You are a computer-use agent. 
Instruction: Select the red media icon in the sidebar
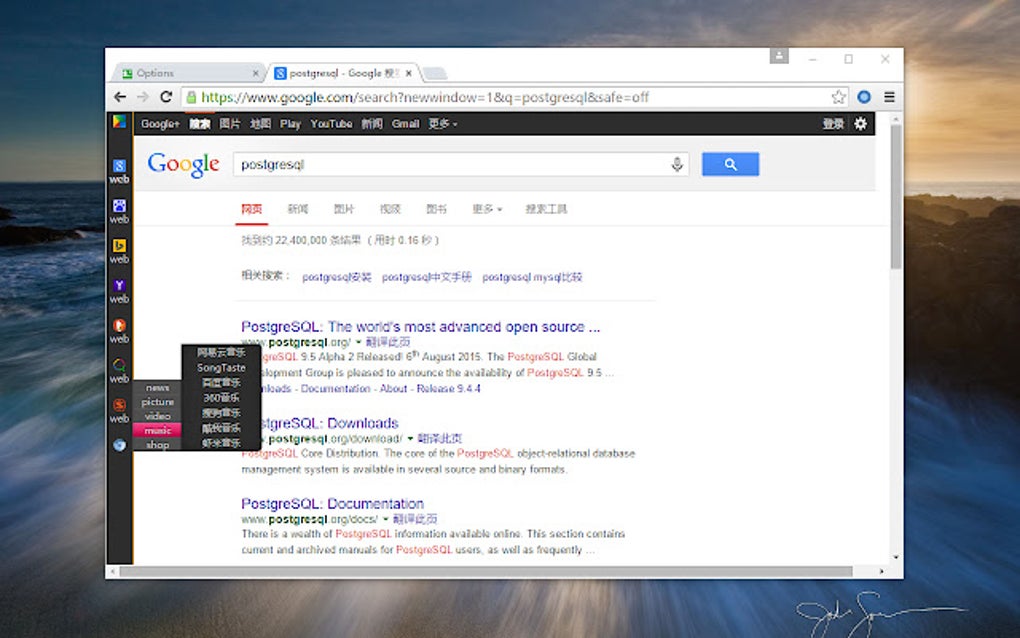[118, 323]
